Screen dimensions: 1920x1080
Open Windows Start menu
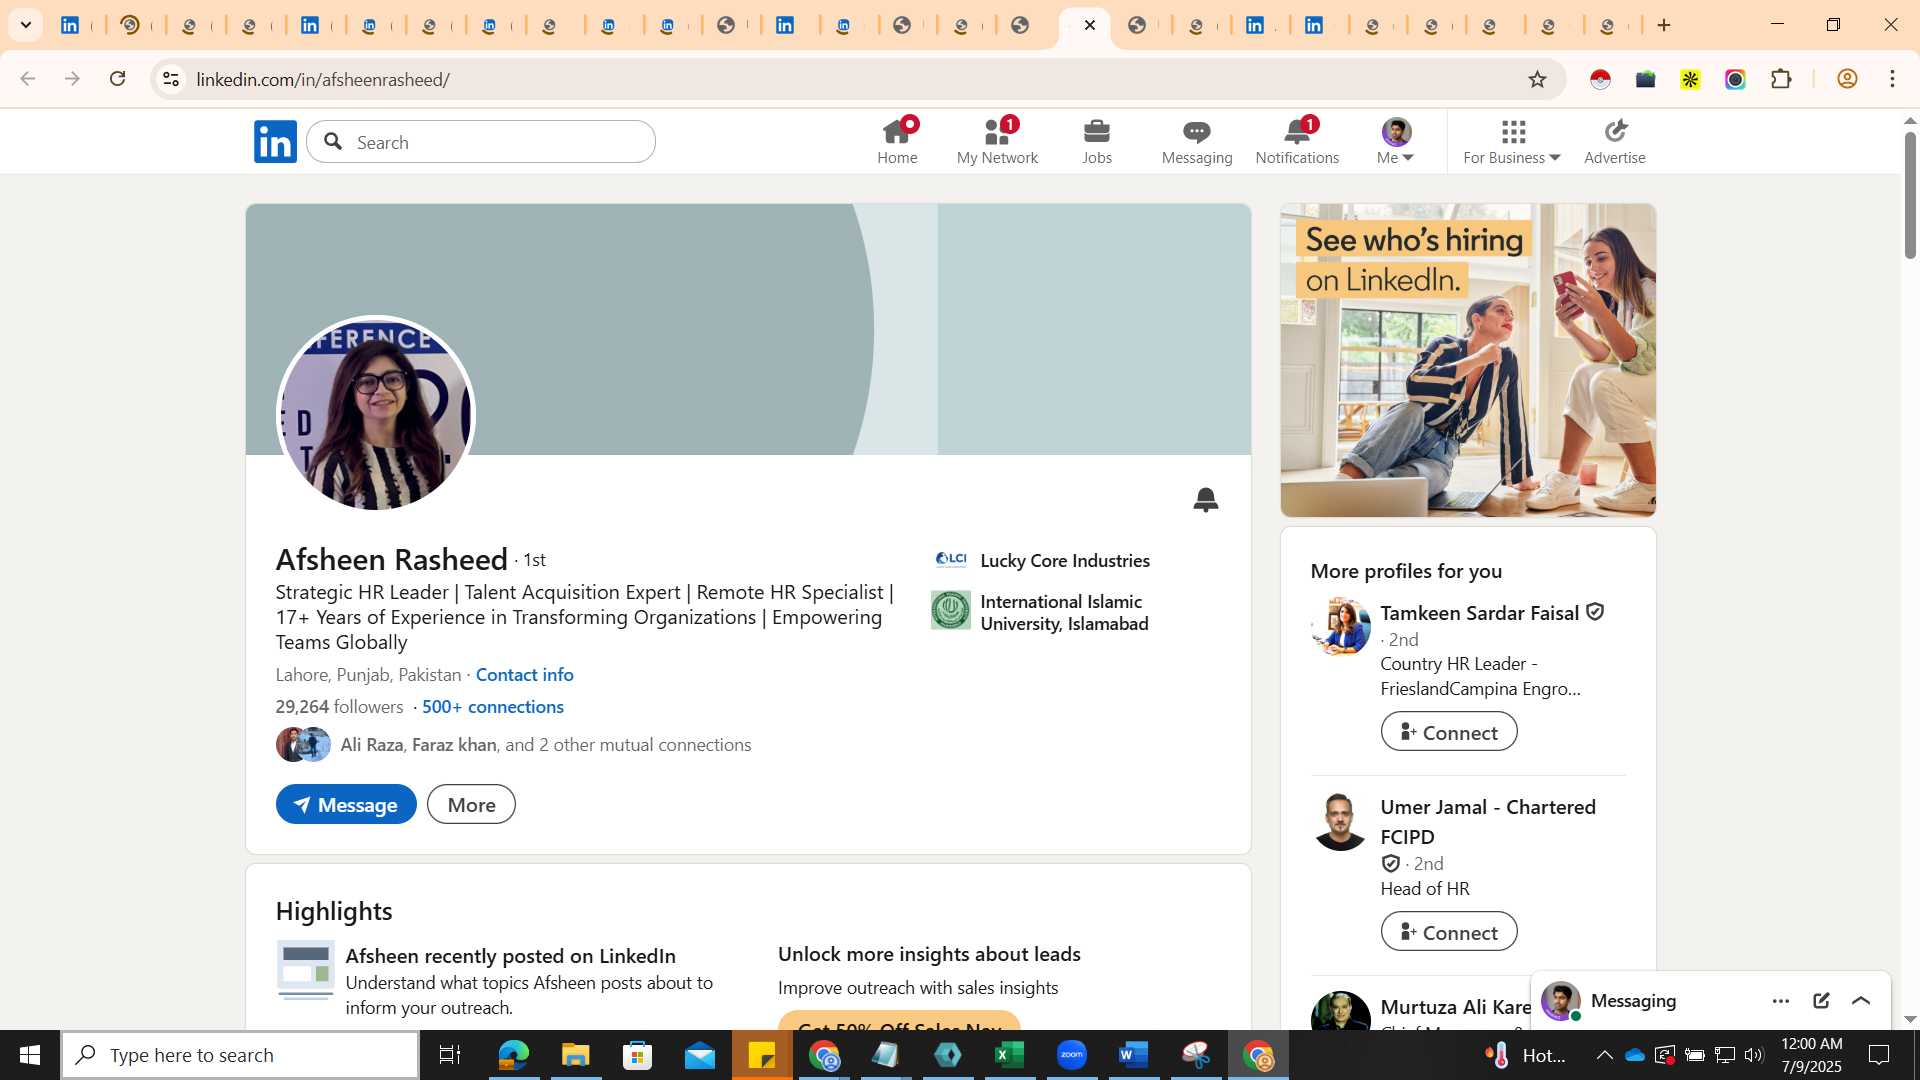[30, 1055]
